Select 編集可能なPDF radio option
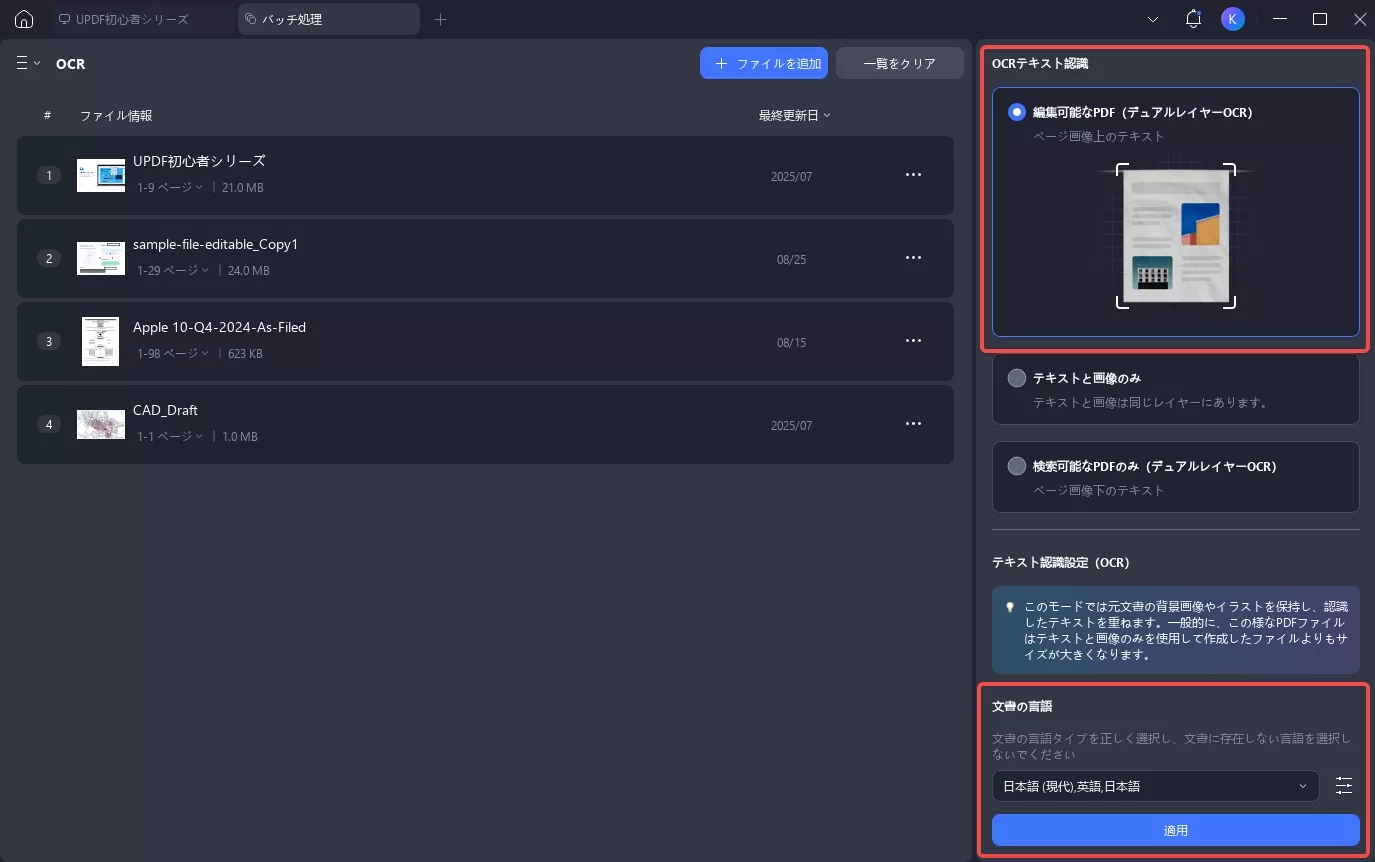 point(1017,112)
